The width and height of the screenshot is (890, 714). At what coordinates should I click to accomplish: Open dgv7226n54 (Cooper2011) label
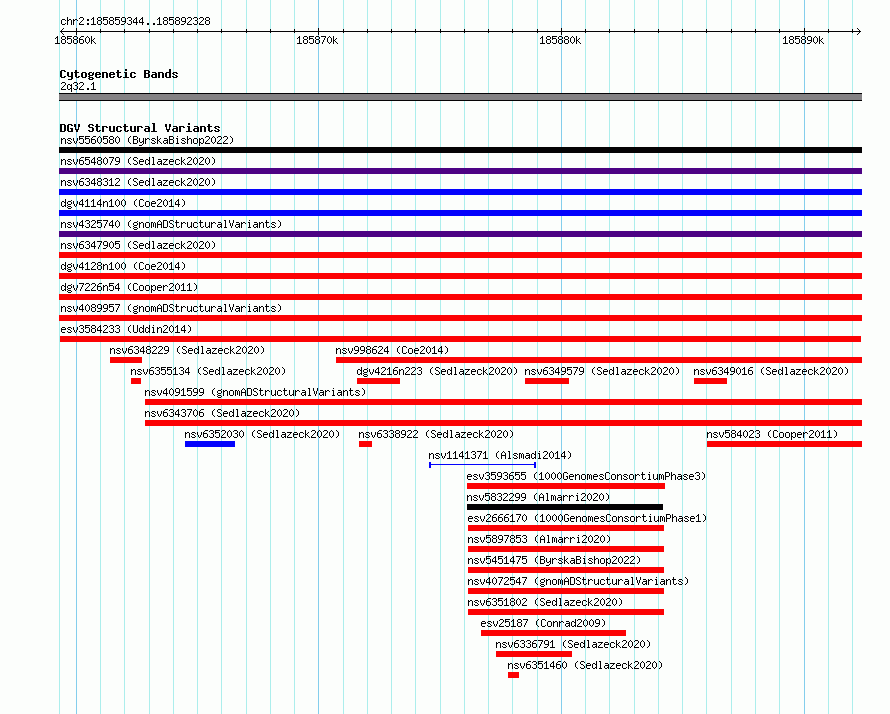point(129,287)
